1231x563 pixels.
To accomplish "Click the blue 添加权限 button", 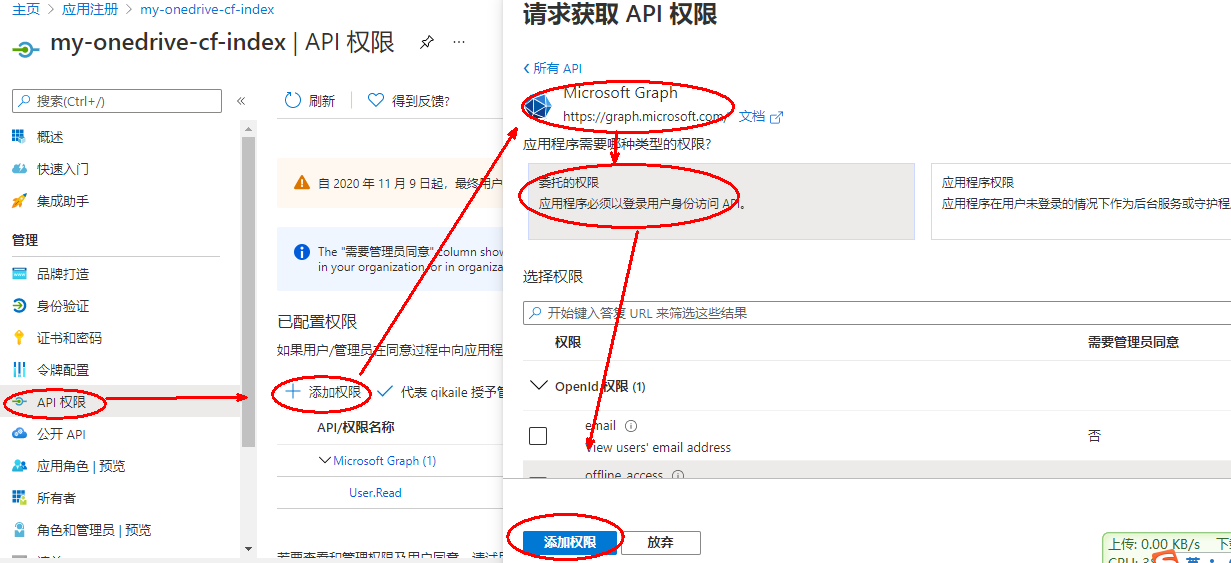I will [569, 542].
